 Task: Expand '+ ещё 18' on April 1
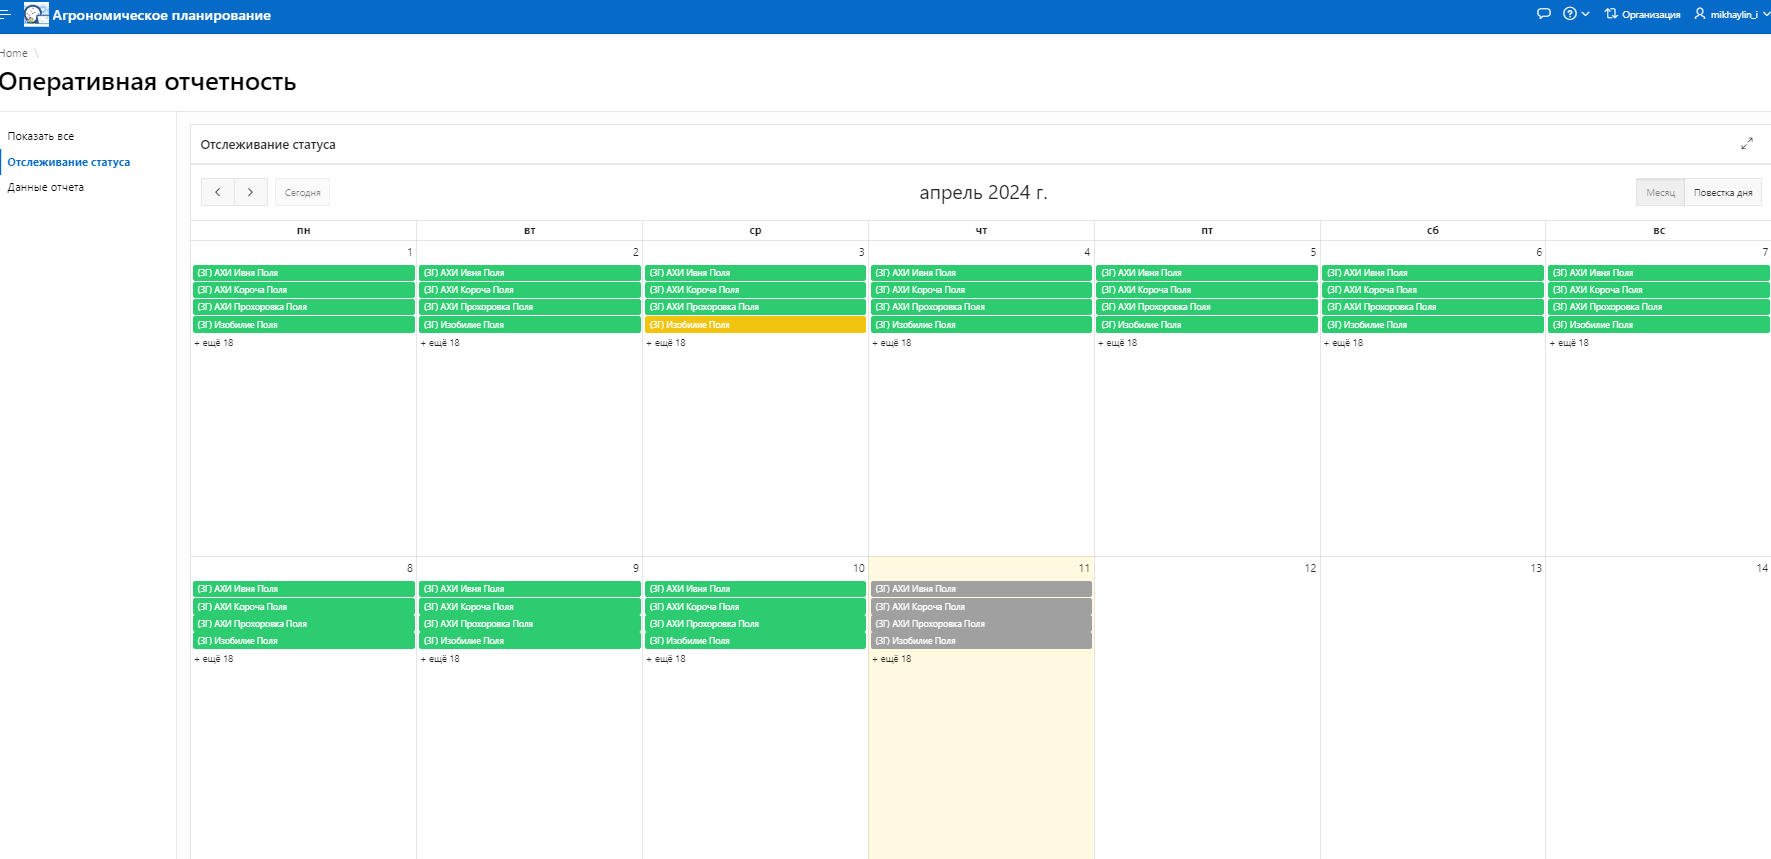[214, 343]
